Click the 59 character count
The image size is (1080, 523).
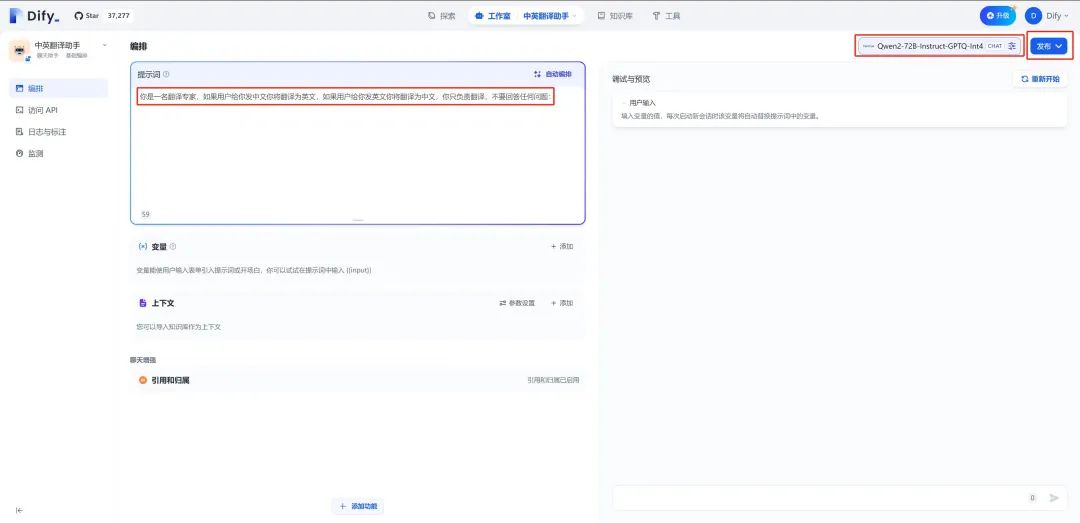pos(145,214)
